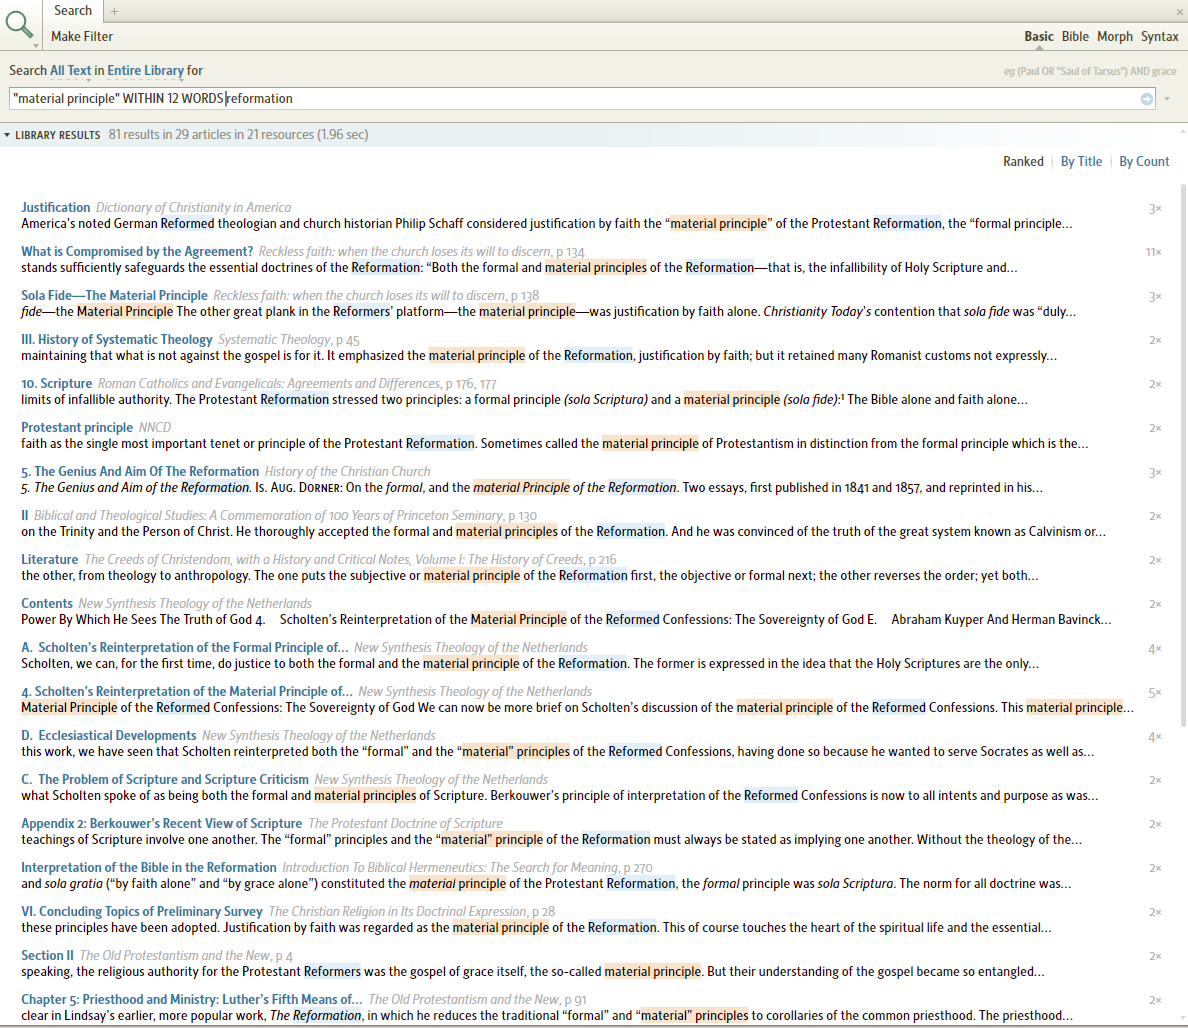Open What is Compromised by the Agreement?
1188x1028 pixels.
pos(137,252)
